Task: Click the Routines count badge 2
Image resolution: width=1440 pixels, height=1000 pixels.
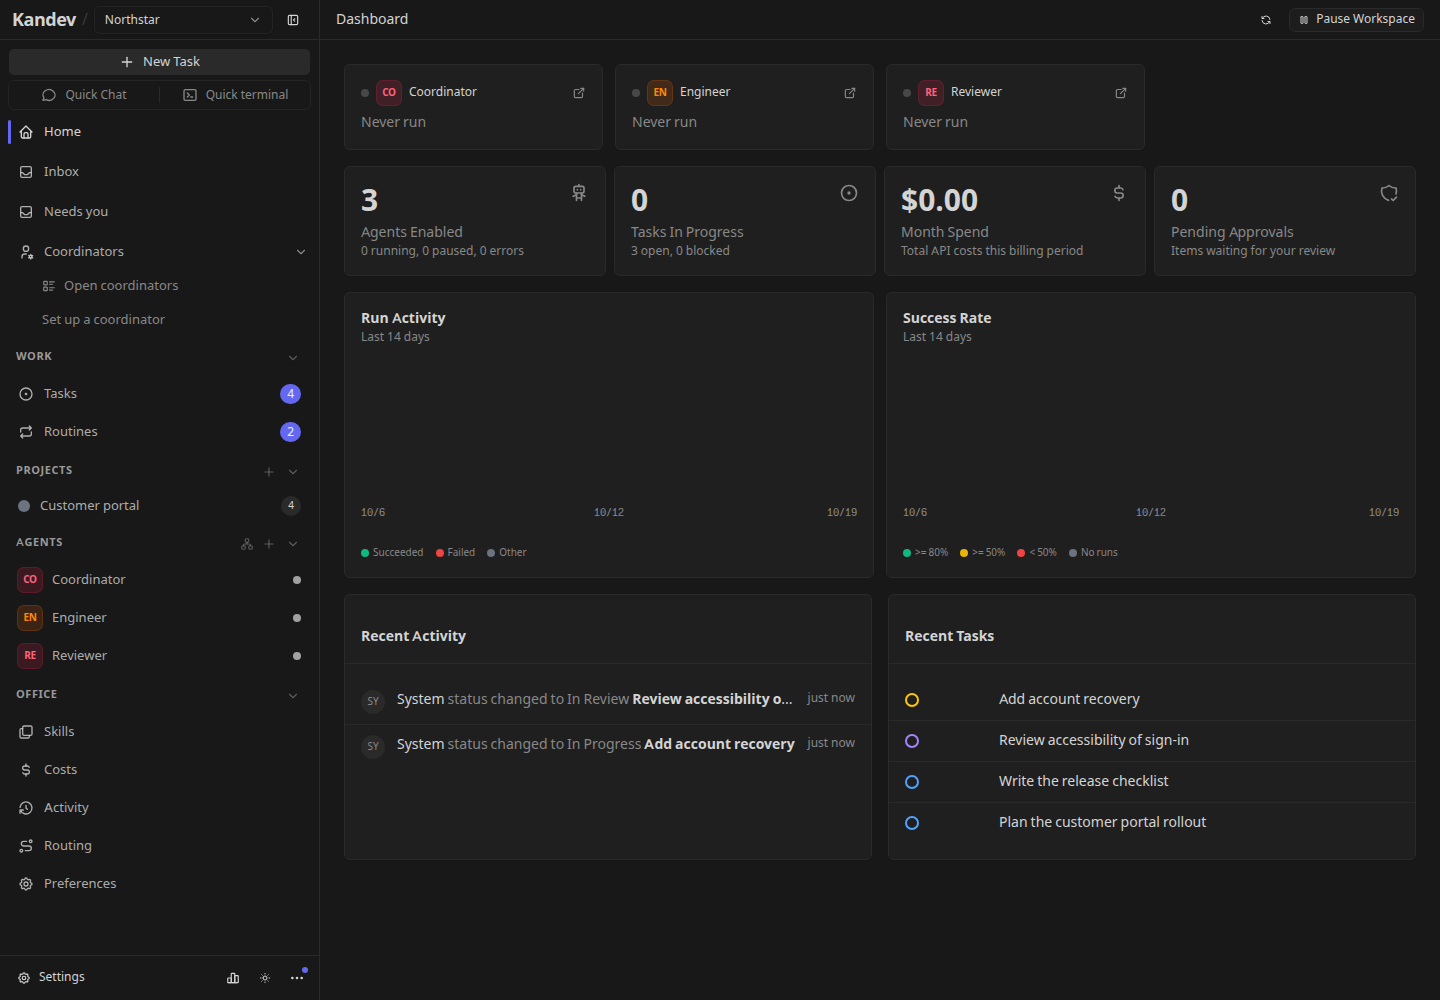Action: click(x=290, y=432)
